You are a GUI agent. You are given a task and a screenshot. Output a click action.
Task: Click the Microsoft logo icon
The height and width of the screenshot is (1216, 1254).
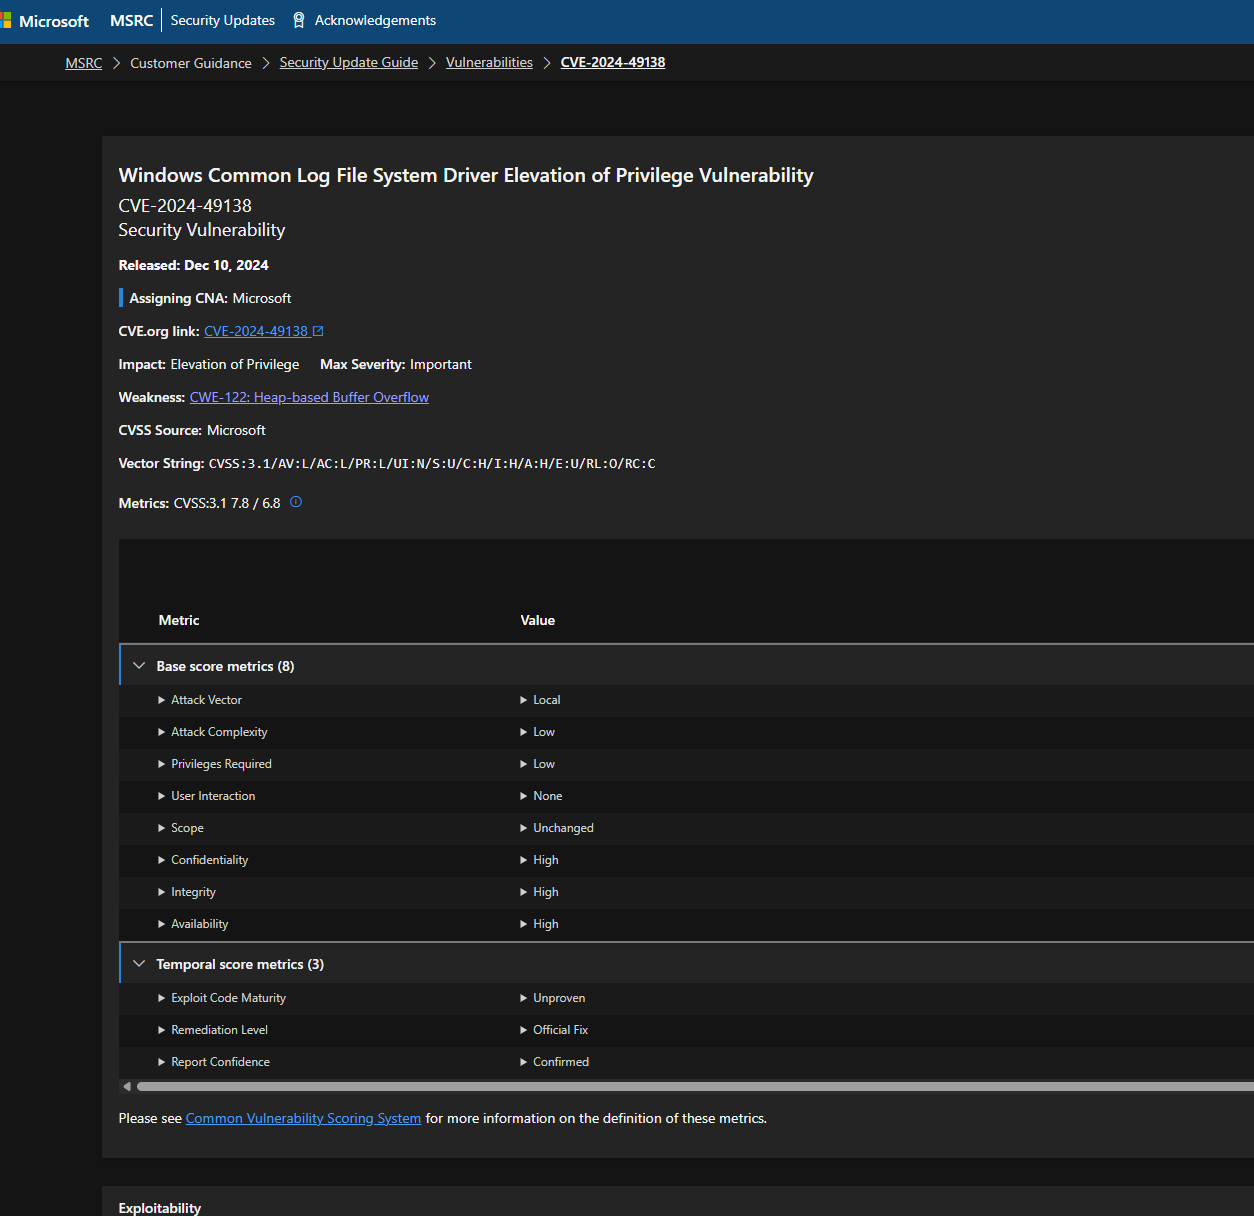(5, 21)
